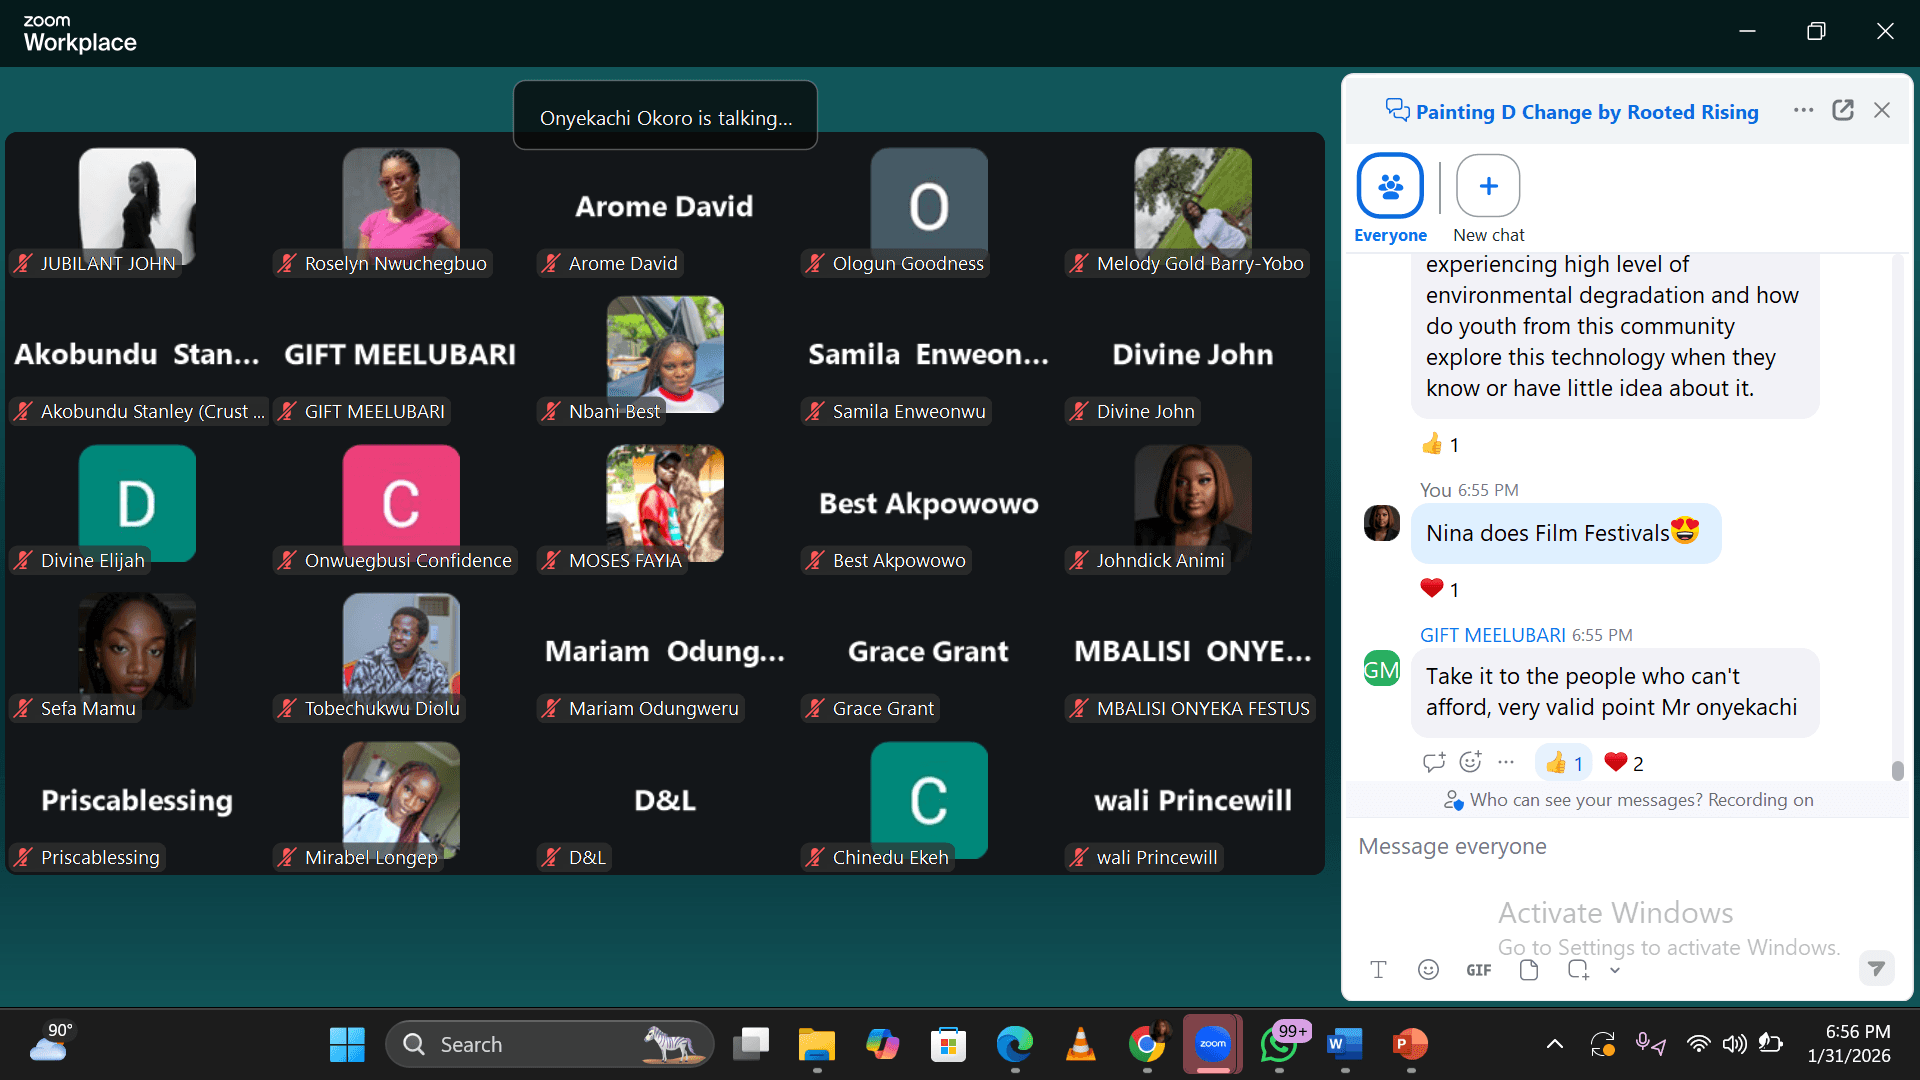Click the GIF button in chat toolbar

point(1478,970)
